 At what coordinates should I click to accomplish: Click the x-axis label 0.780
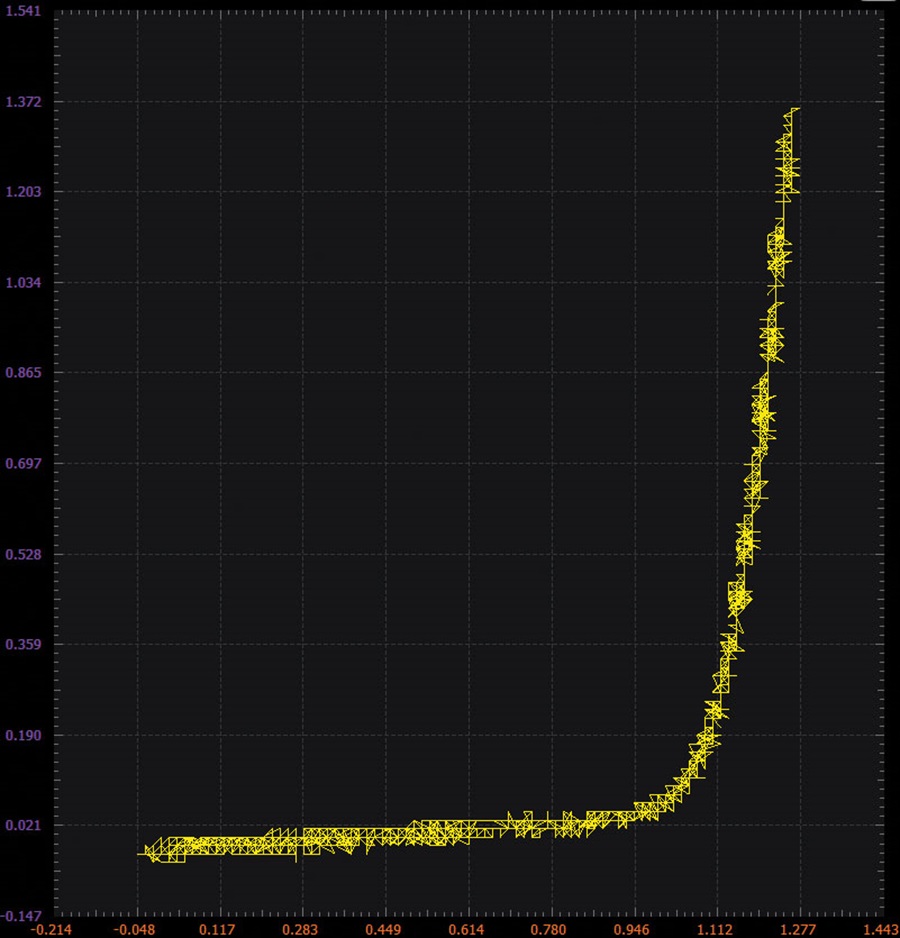tap(549, 930)
